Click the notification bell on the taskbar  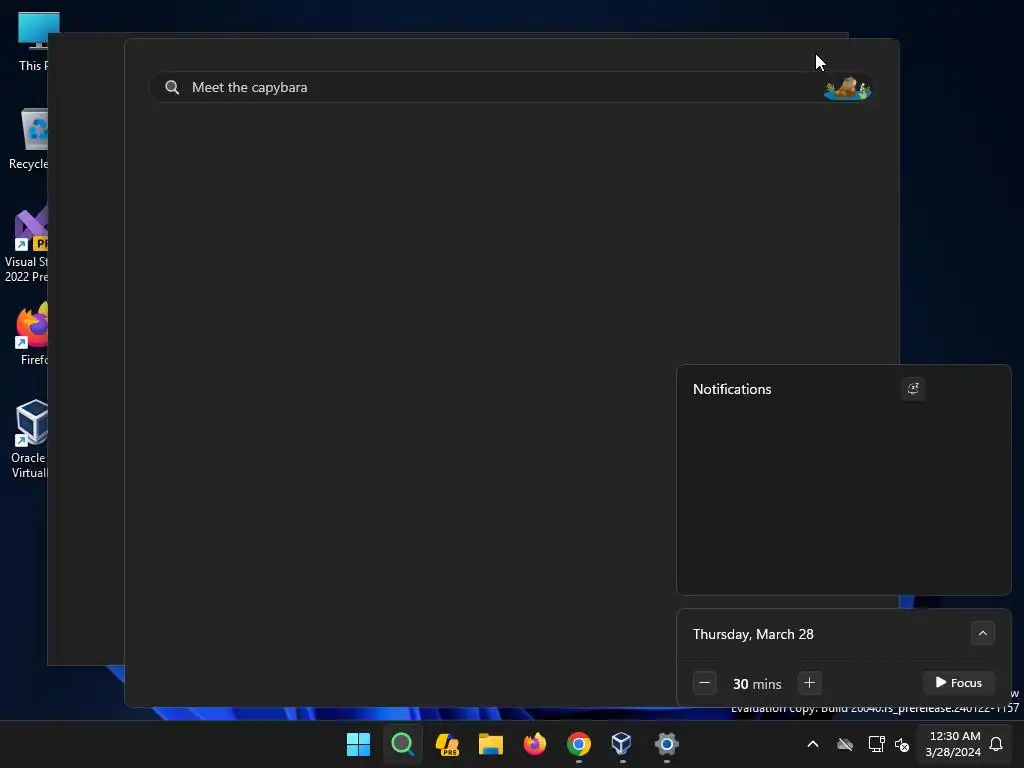996,744
